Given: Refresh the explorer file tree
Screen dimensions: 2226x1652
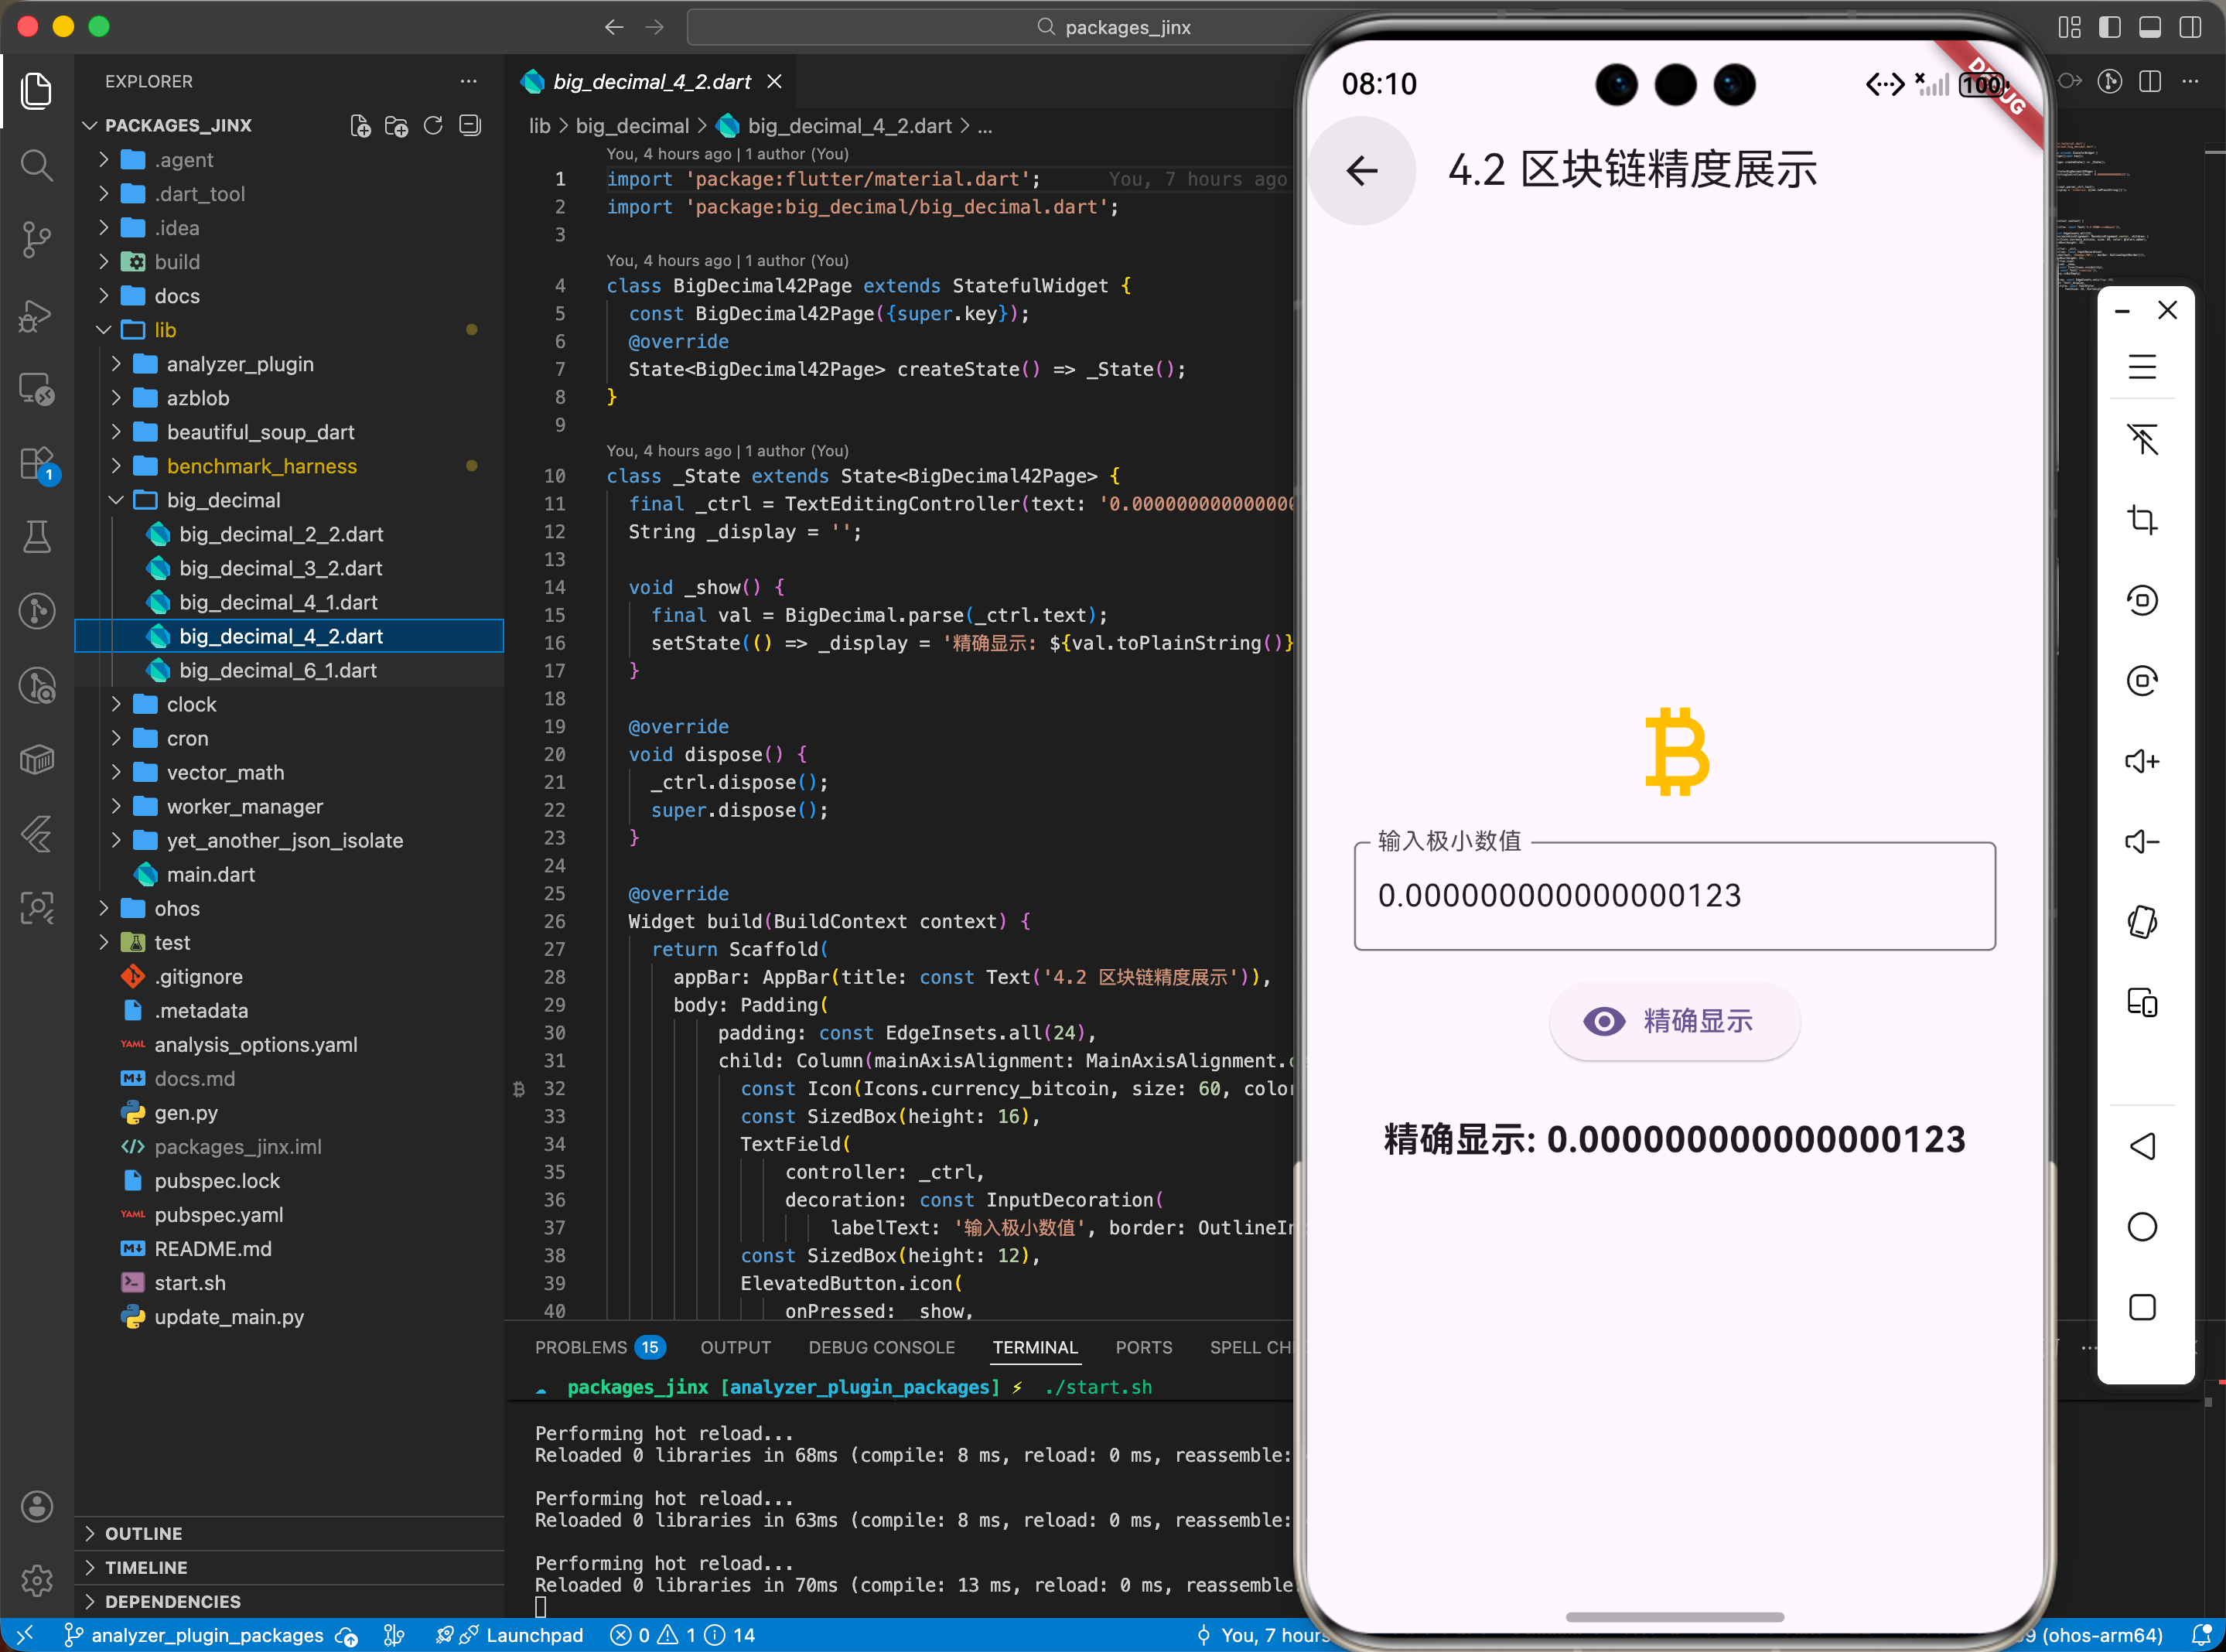Looking at the screenshot, I should click(x=433, y=125).
